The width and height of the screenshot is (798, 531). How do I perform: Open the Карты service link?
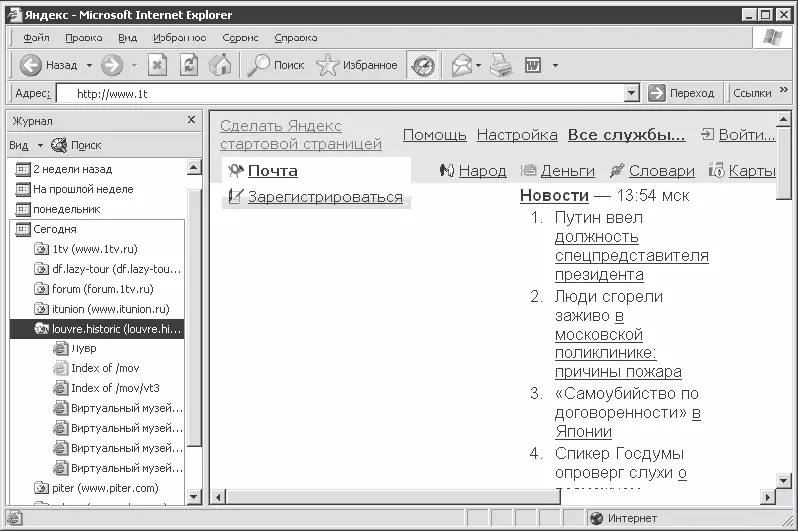pyautogui.click(x=752, y=171)
